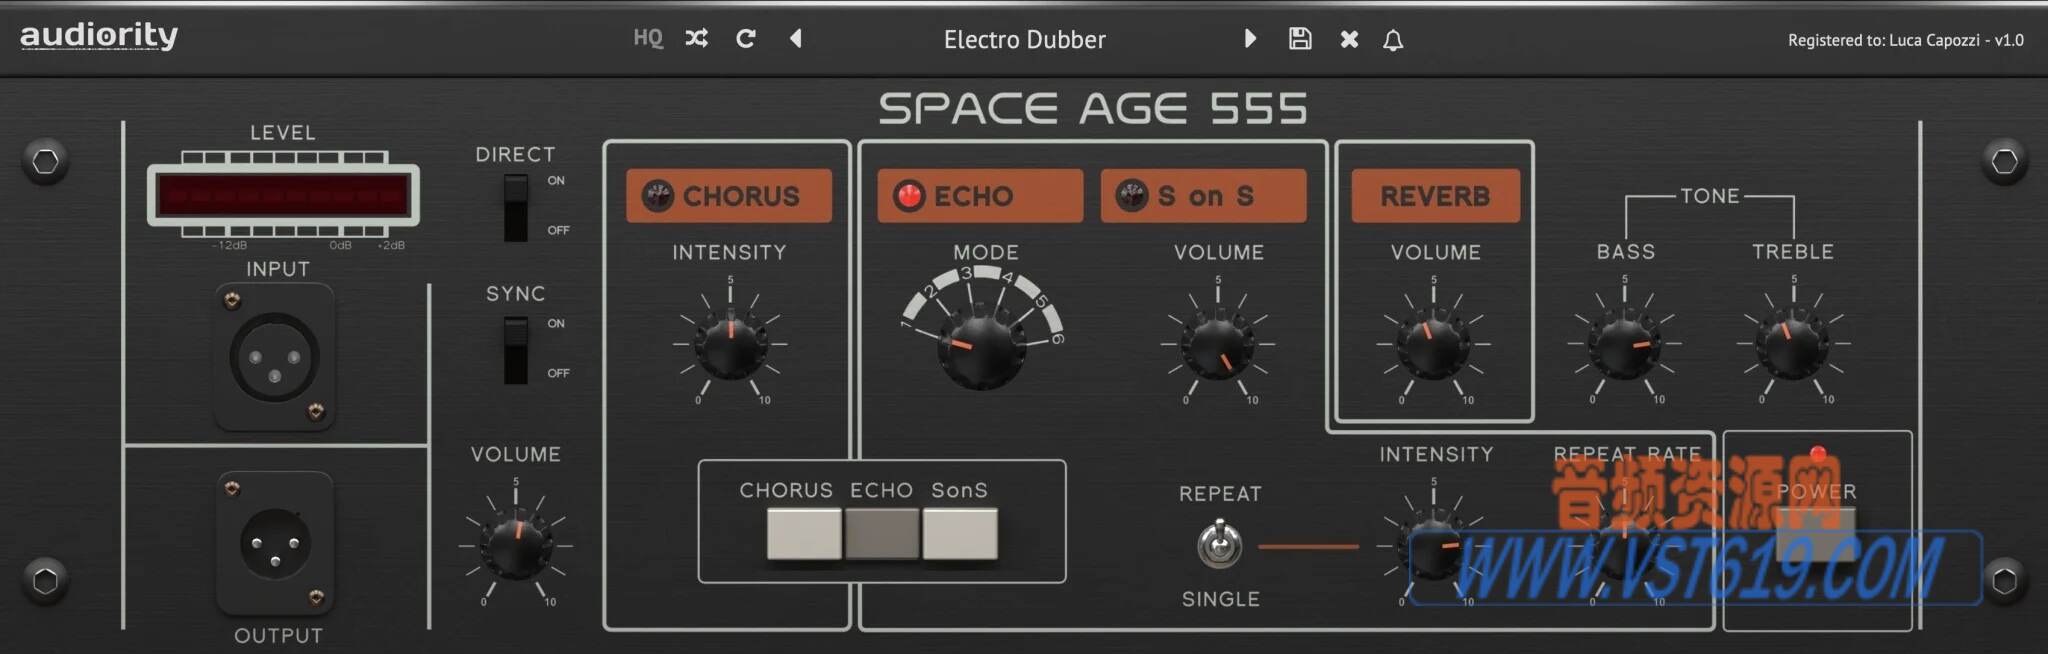This screenshot has height=654, width=2048.
Task: Toggle the CHORUS section header button
Action: point(729,195)
